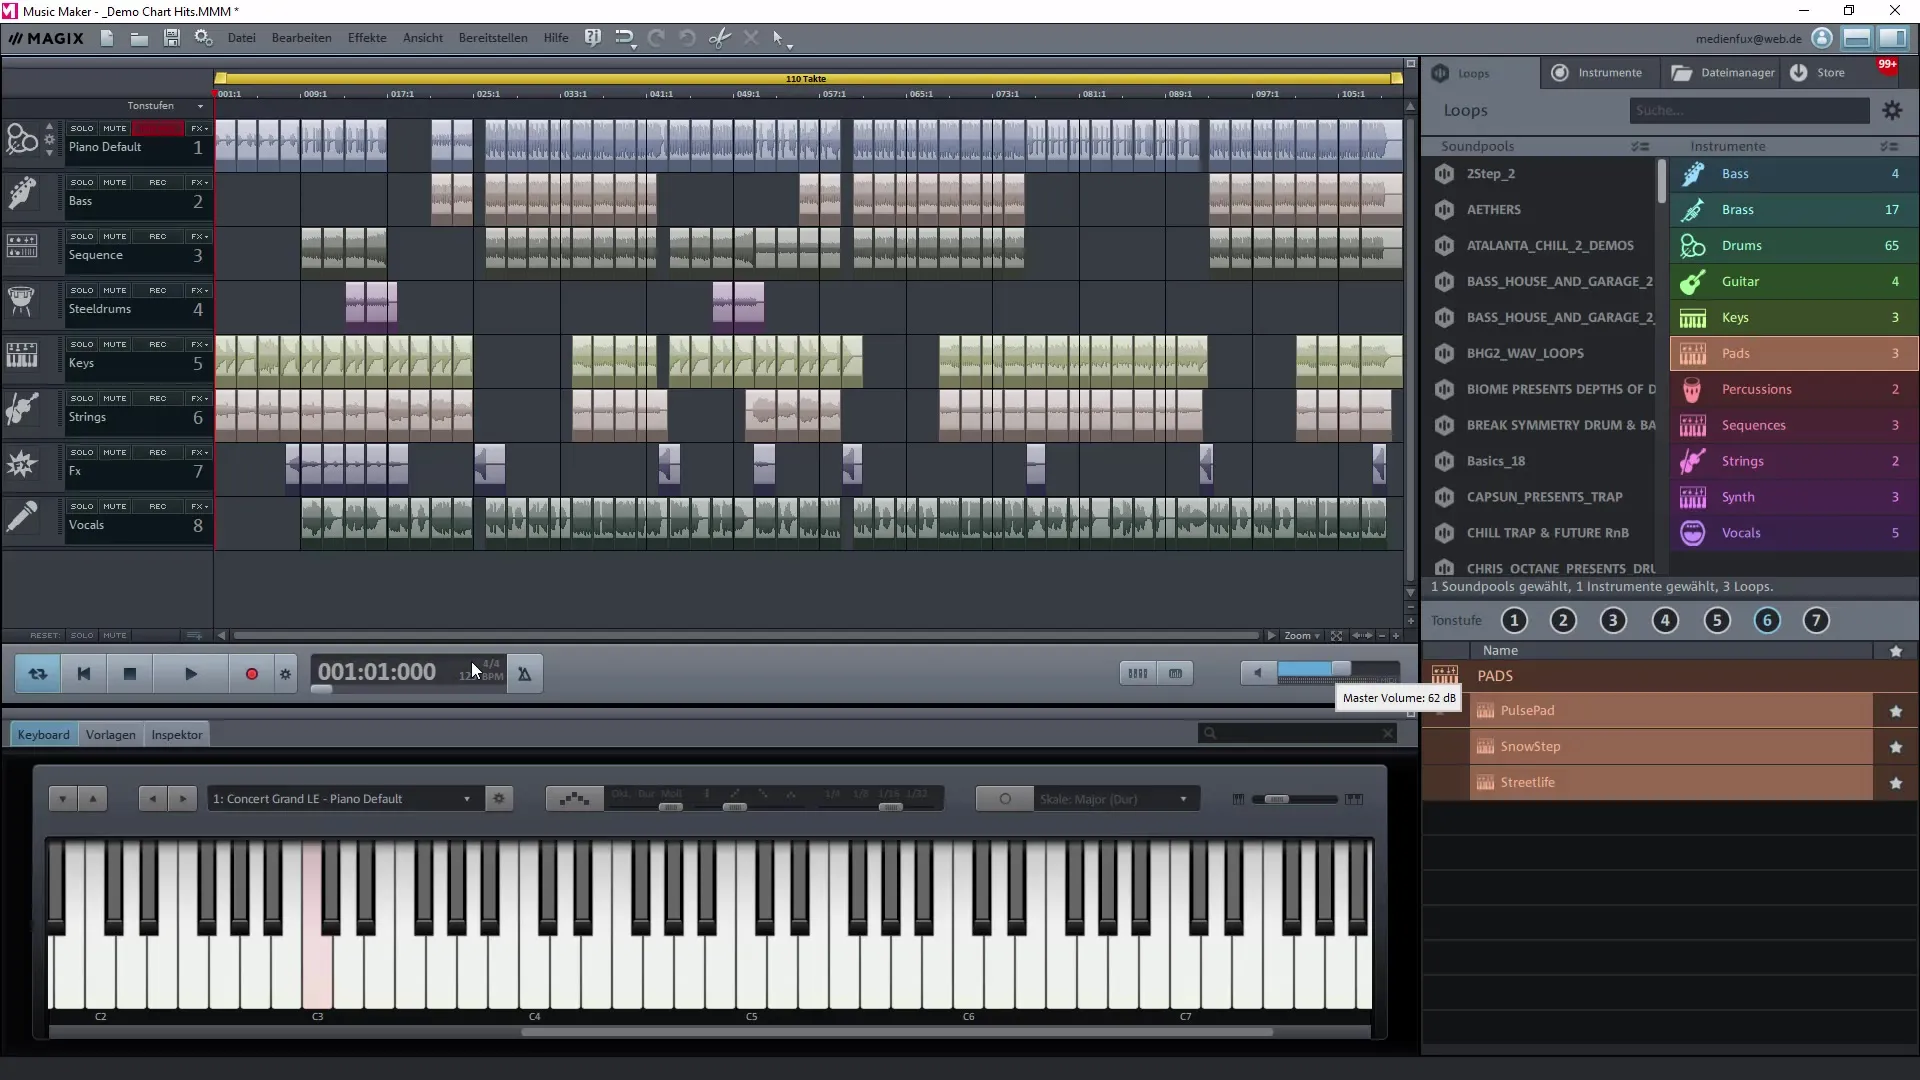Image resolution: width=1920 pixels, height=1080 pixels.
Task: Click the scissors split tool
Action: (719, 38)
